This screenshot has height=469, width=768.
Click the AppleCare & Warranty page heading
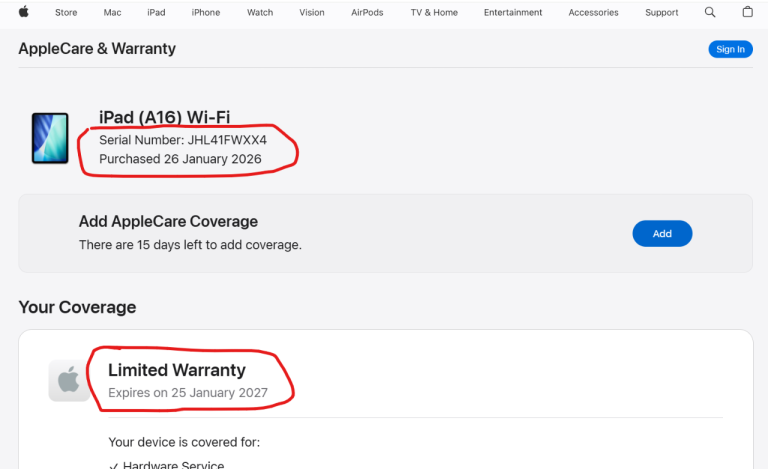(97, 48)
